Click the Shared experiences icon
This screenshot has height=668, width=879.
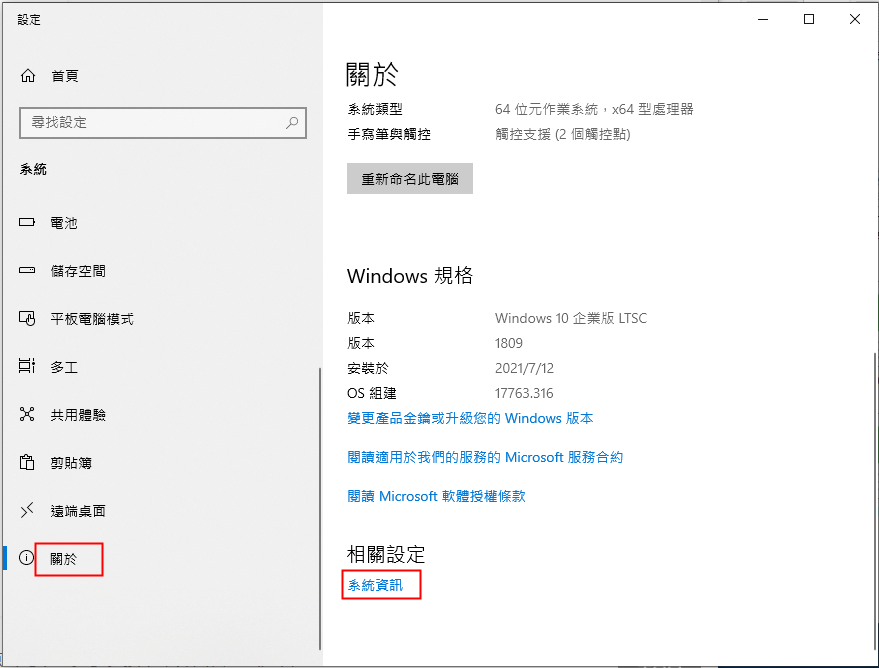27,415
